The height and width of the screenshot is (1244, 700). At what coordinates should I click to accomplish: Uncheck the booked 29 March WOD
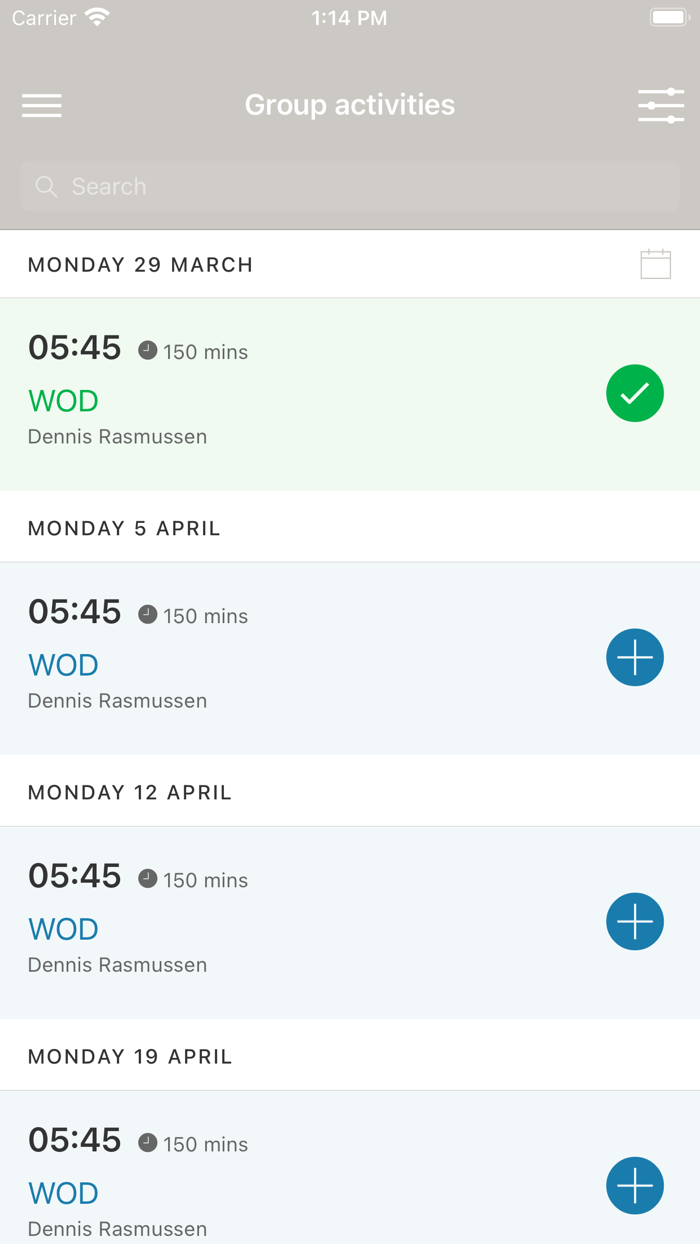tap(635, 394)
